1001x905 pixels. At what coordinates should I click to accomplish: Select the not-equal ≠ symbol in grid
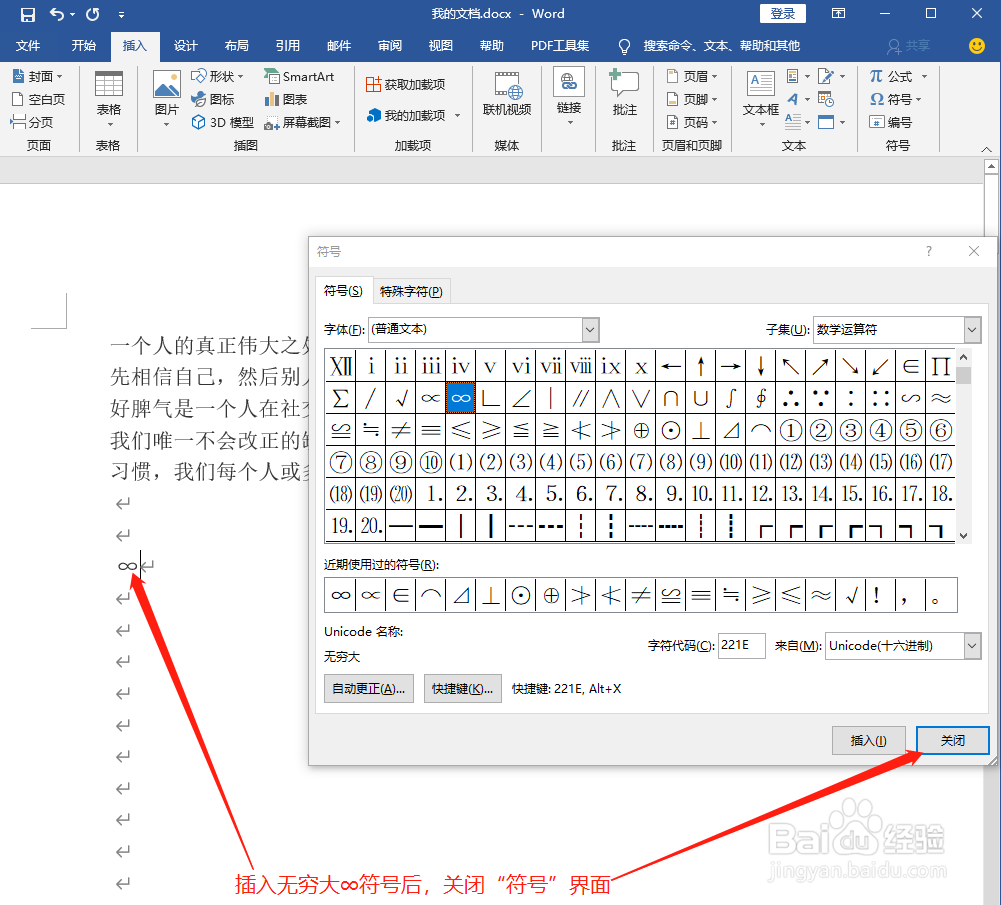[401, 431]
